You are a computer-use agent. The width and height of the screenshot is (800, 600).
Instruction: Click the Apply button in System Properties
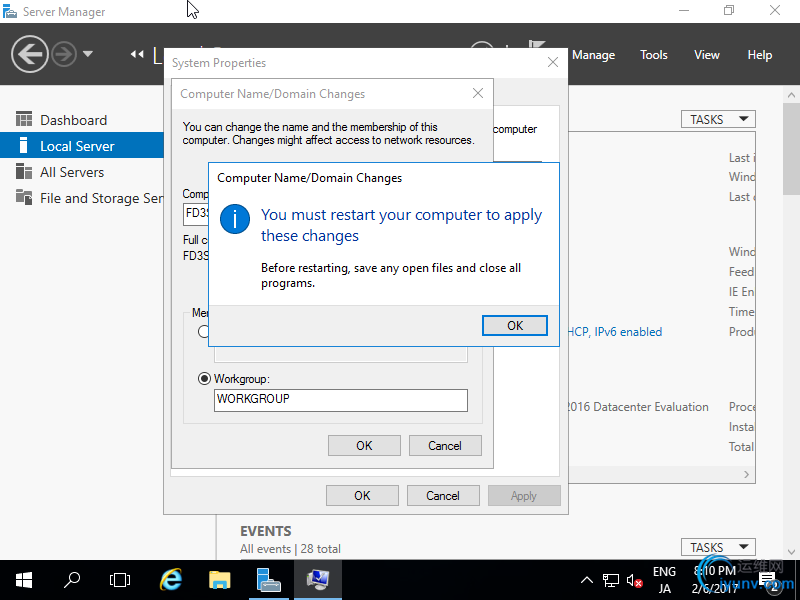(x=524, y=495)
